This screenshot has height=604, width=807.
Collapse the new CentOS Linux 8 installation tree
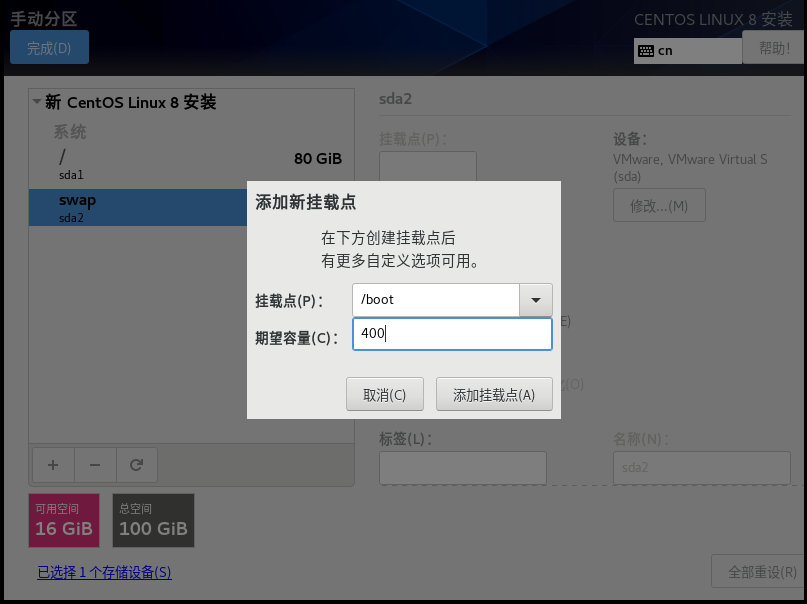coord(37,101)
